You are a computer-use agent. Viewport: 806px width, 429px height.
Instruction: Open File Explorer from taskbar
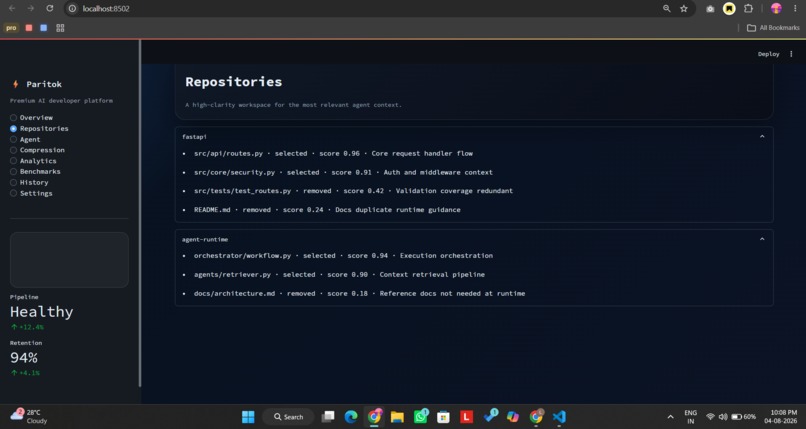(x=397, y=417)
